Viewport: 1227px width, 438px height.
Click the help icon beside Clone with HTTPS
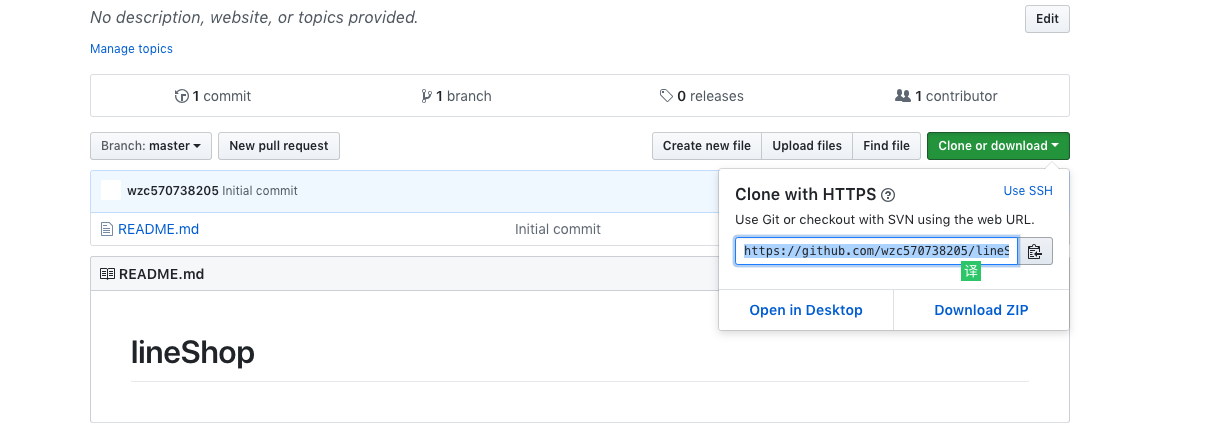(888, 196)
